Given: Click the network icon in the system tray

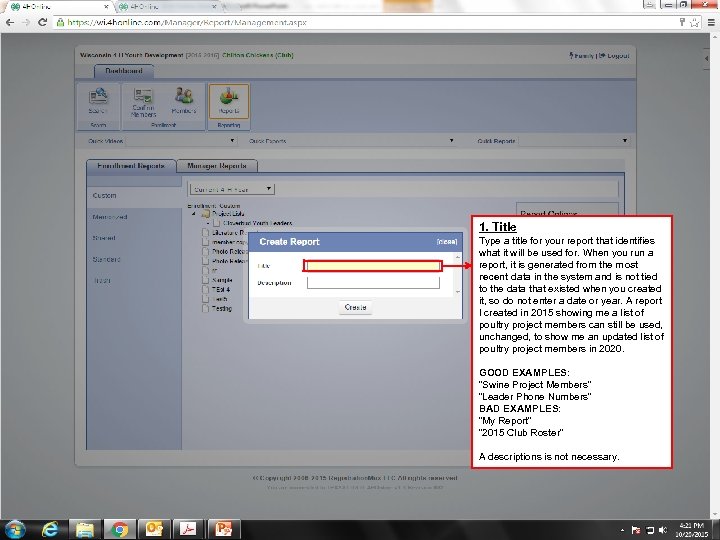Looking at the screenshot, I should click(649, 530).
